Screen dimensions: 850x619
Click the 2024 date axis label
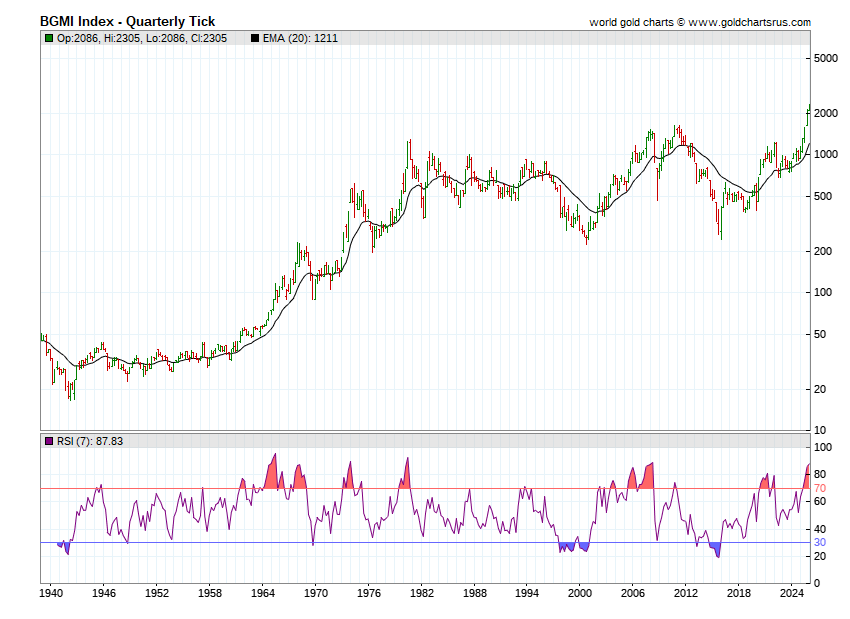point(791,593)
